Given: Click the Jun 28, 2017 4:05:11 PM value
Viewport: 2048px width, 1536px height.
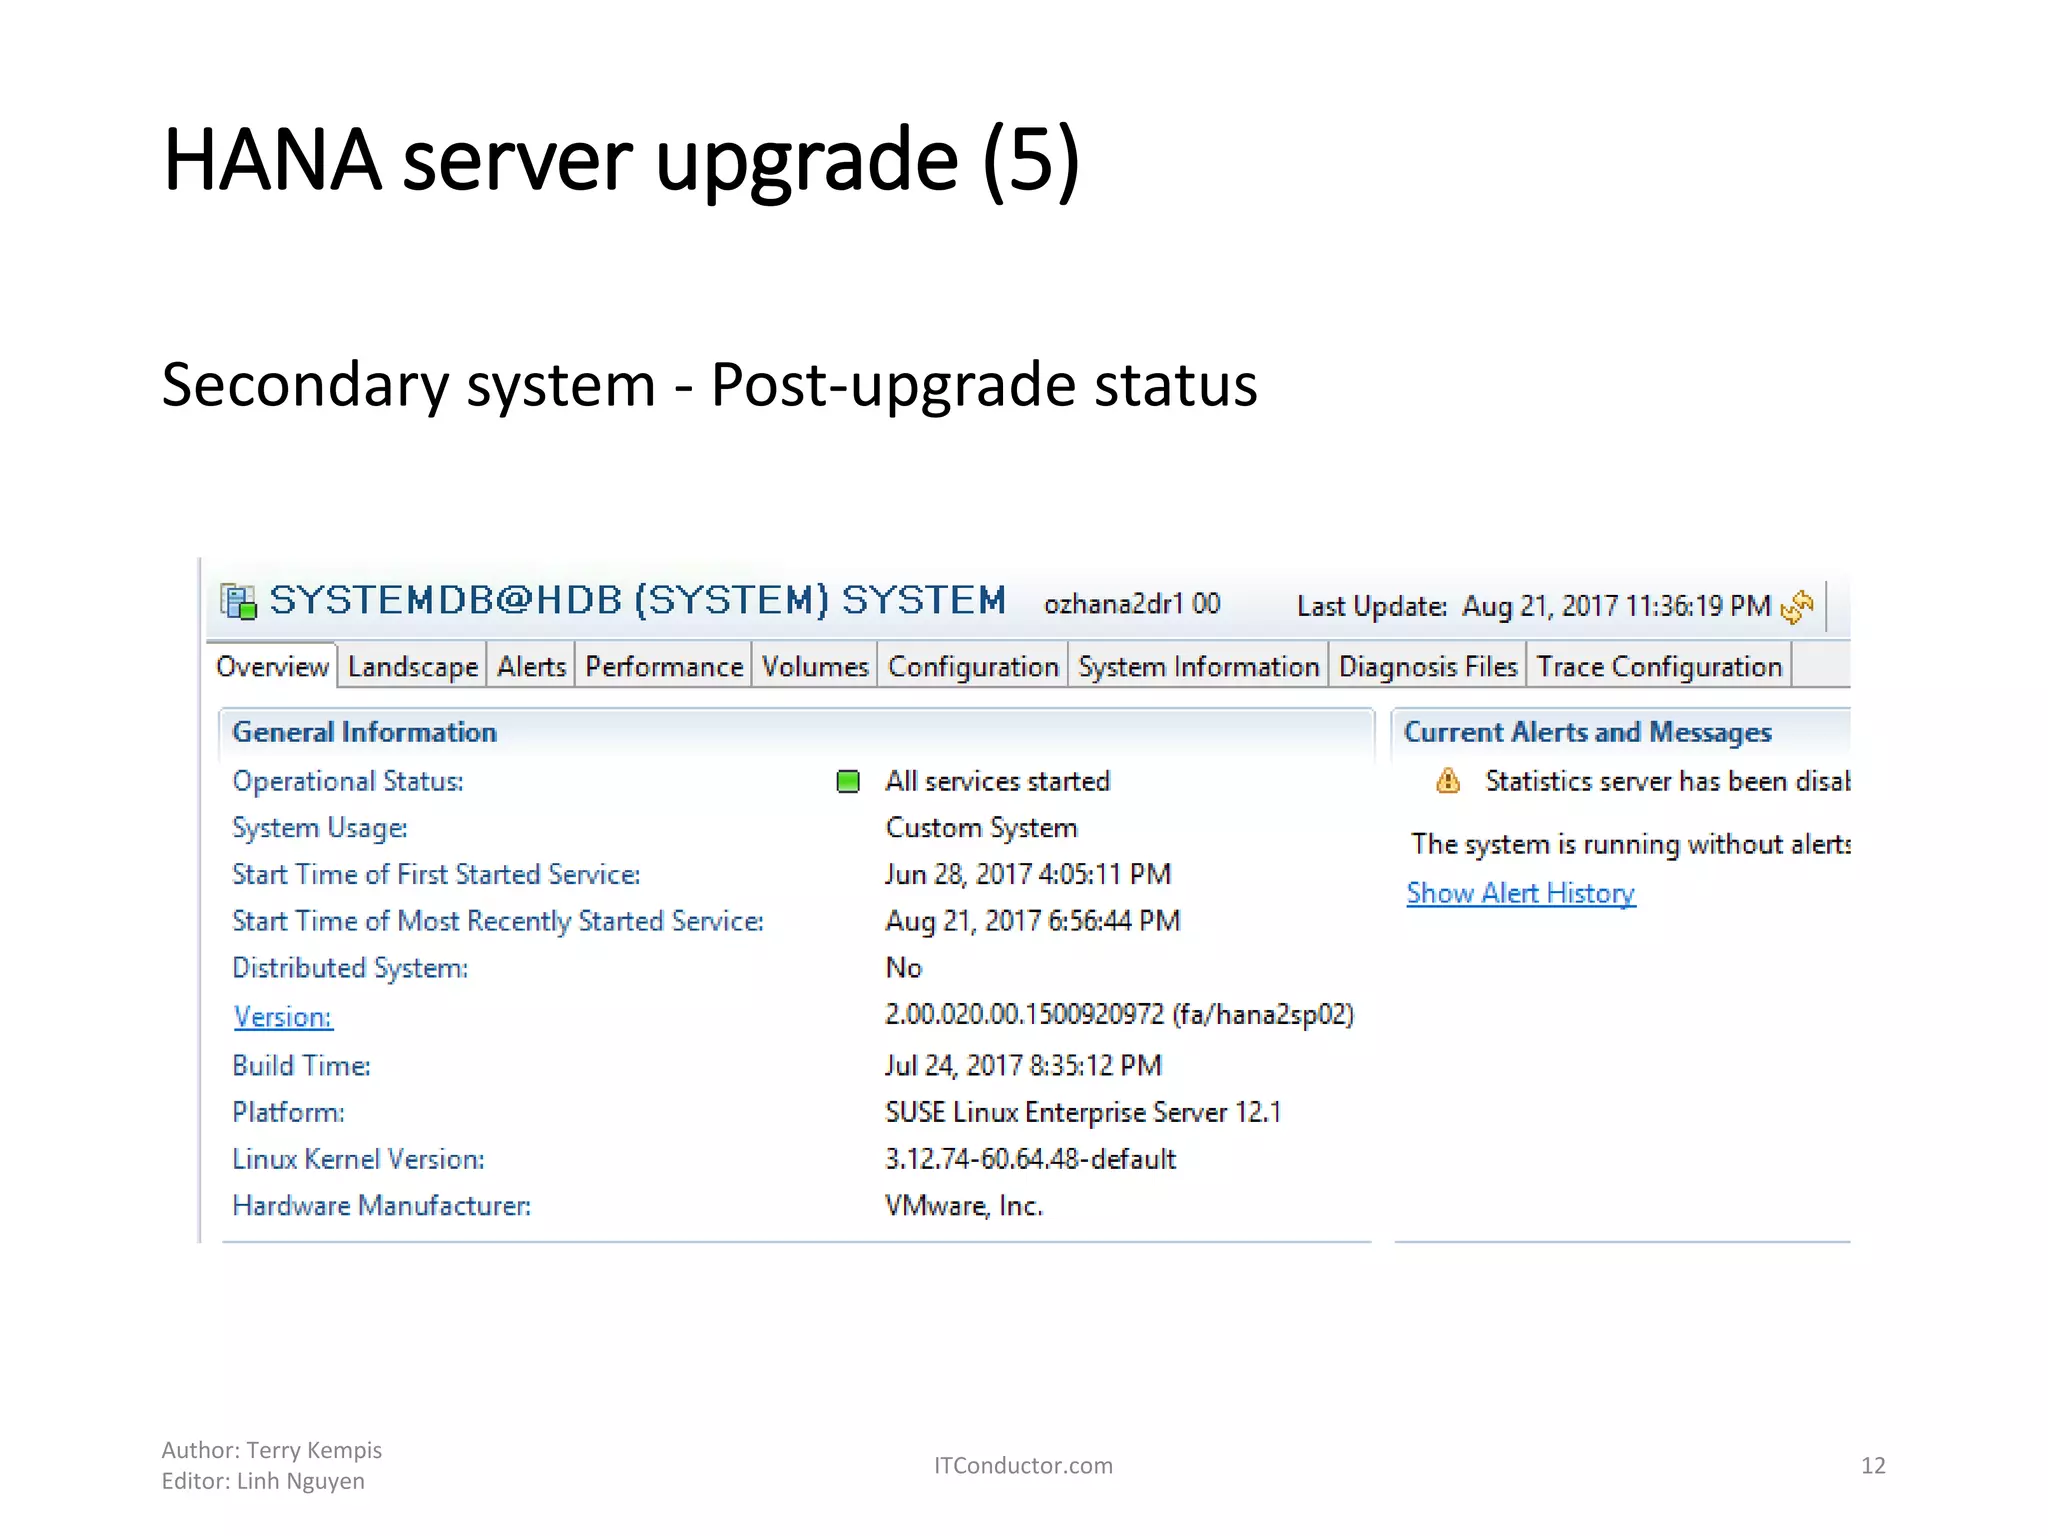Looking at the screenshot, I should coord(1028,875).
